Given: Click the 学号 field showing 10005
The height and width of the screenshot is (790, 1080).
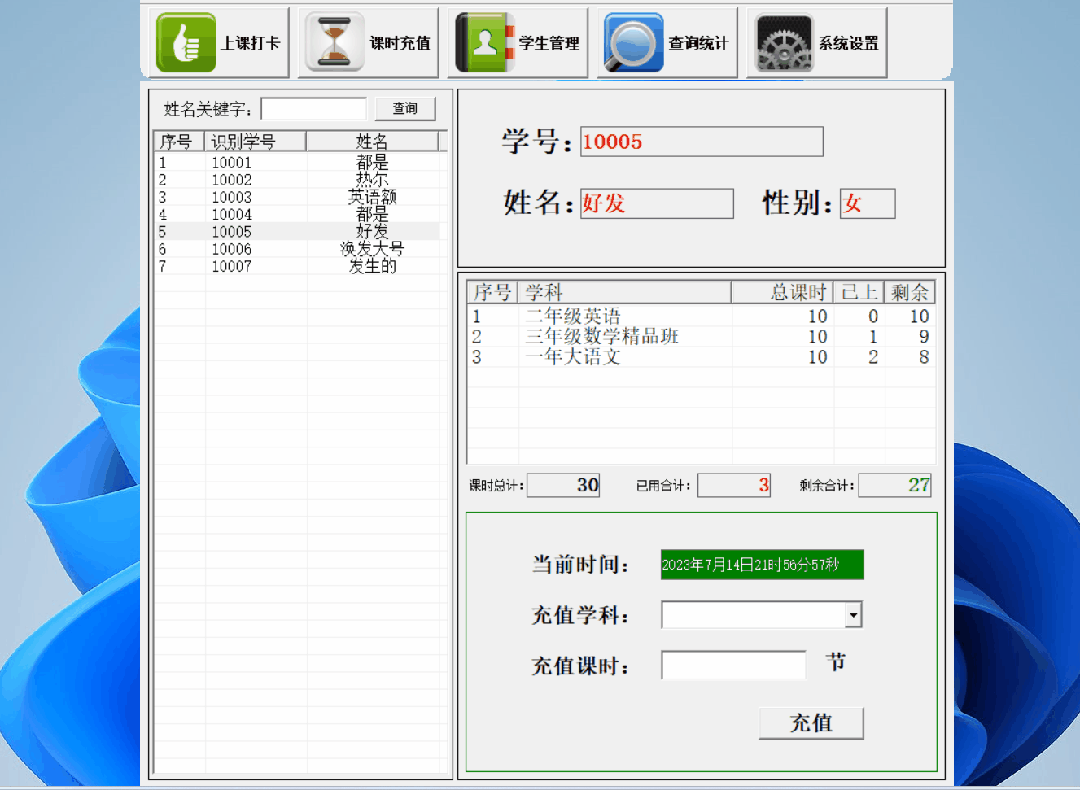Looking at the screenshot, I should [701, 141].
